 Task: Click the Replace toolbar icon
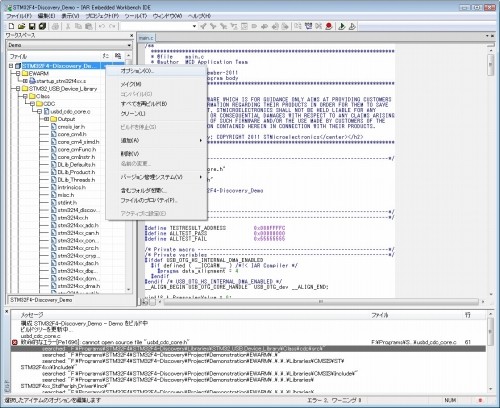(234, 26)
